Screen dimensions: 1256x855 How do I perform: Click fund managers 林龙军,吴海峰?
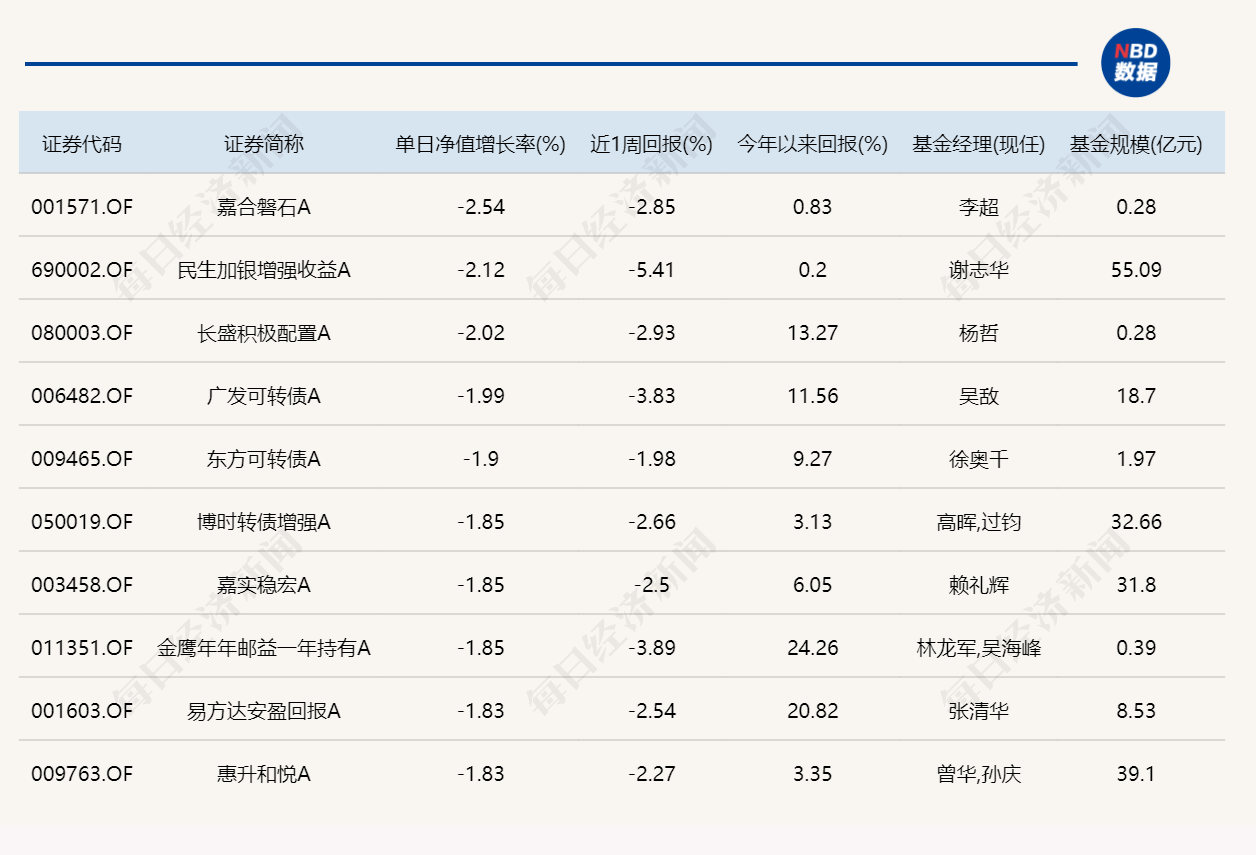pyautogui.click(x=978, y=648)
